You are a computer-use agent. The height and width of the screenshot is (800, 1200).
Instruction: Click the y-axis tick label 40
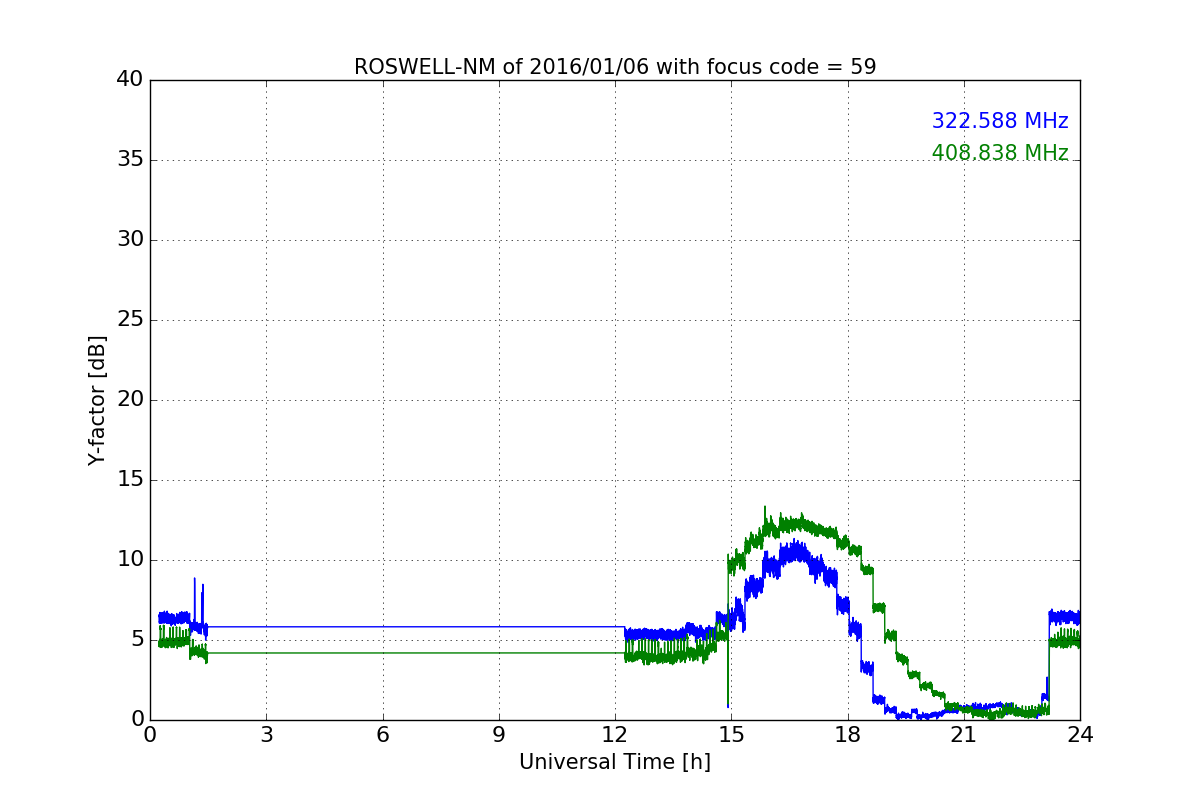pyautogui.click(x=130, y=80)
